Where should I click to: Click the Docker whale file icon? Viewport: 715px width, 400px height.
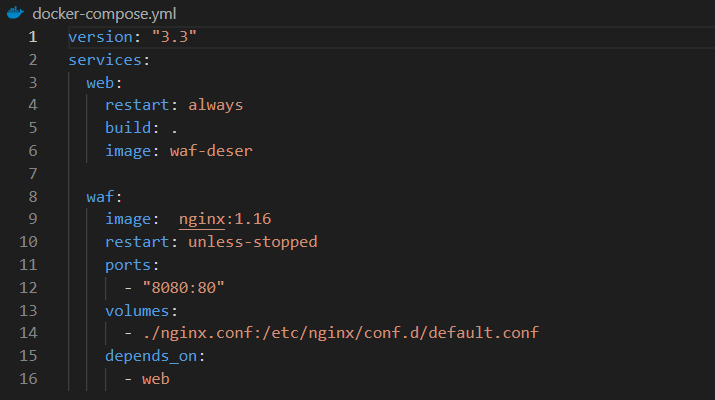point(13,12)
